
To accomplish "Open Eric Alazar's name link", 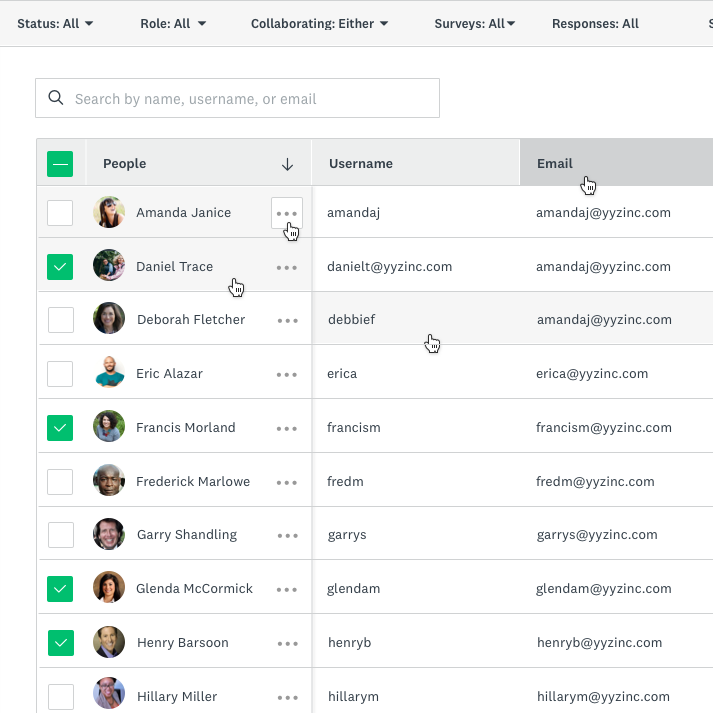I will click(170, 374).
